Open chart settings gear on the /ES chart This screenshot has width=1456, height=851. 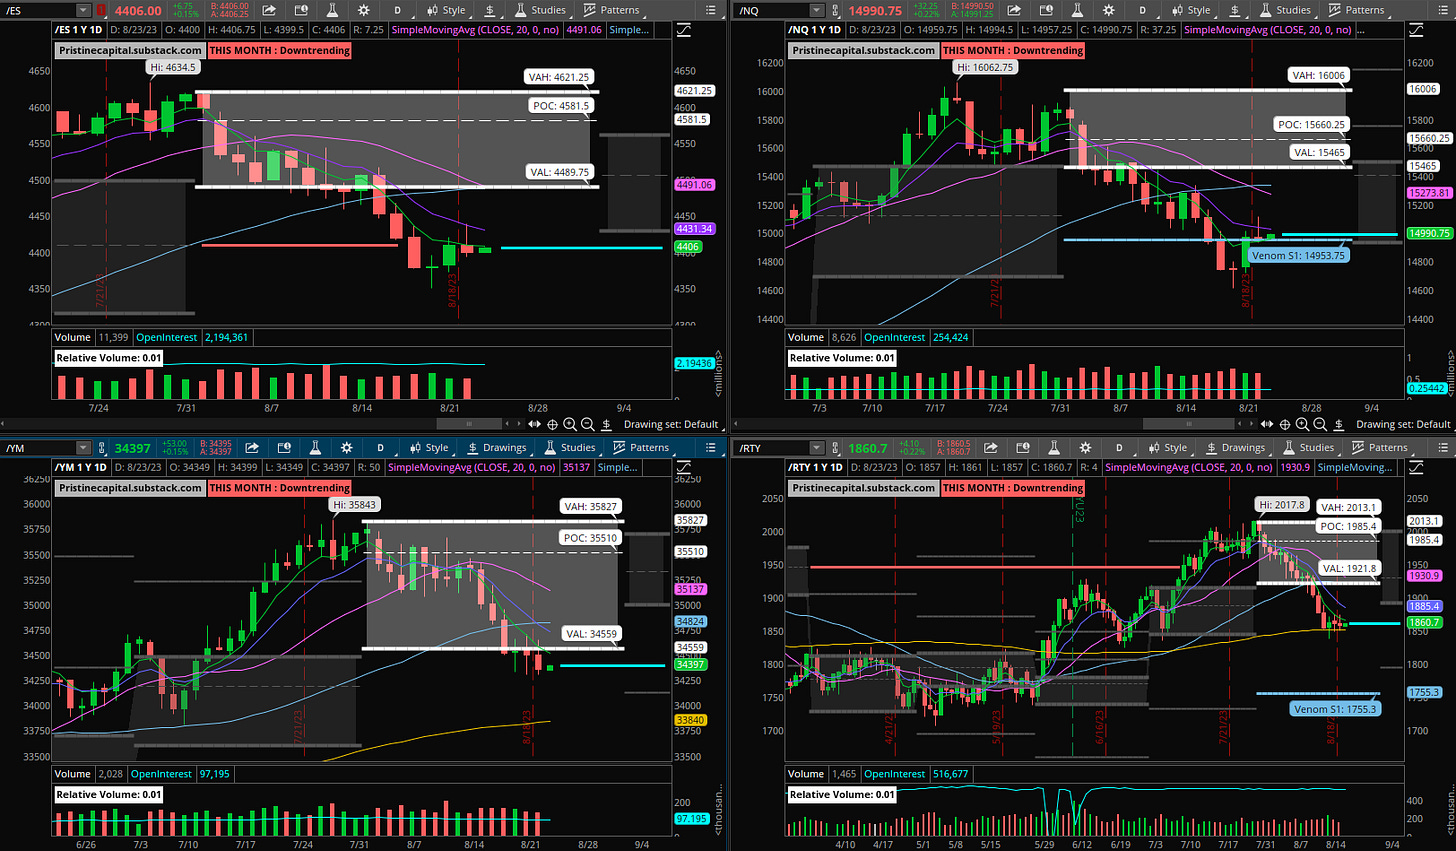point(364,10)
